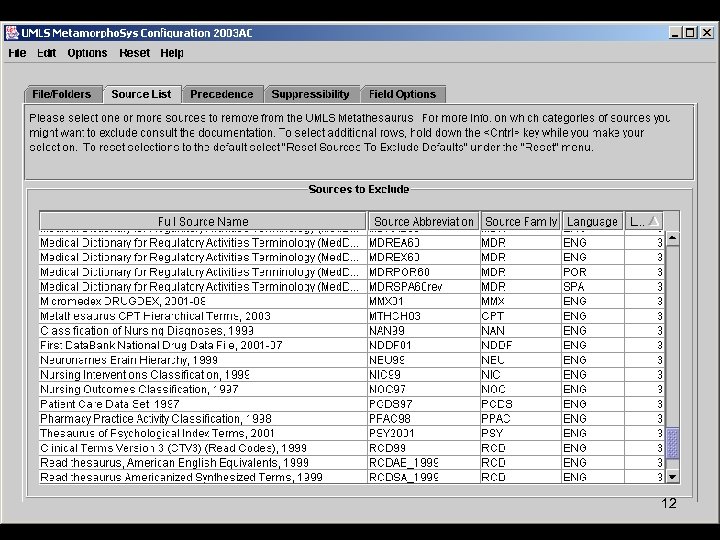Maximize the MetamorphoSys window
This screenshot has width=720, height=540.
pyautogui.click(x=690, y=33)
